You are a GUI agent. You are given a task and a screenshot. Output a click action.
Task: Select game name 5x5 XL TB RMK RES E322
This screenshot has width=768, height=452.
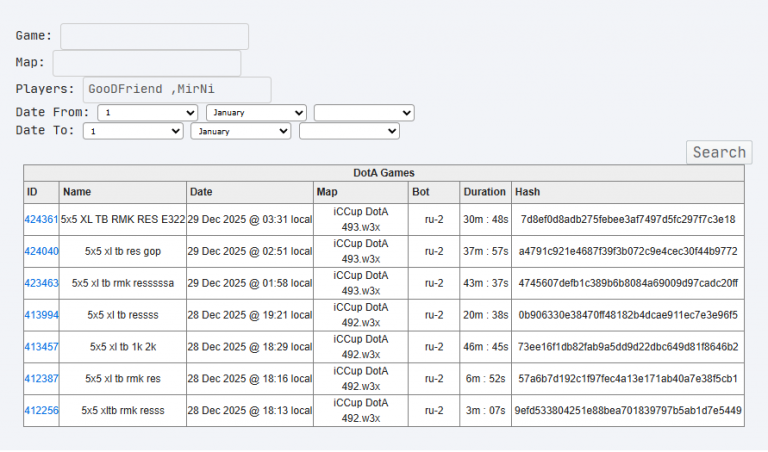[x=123, y=219]
